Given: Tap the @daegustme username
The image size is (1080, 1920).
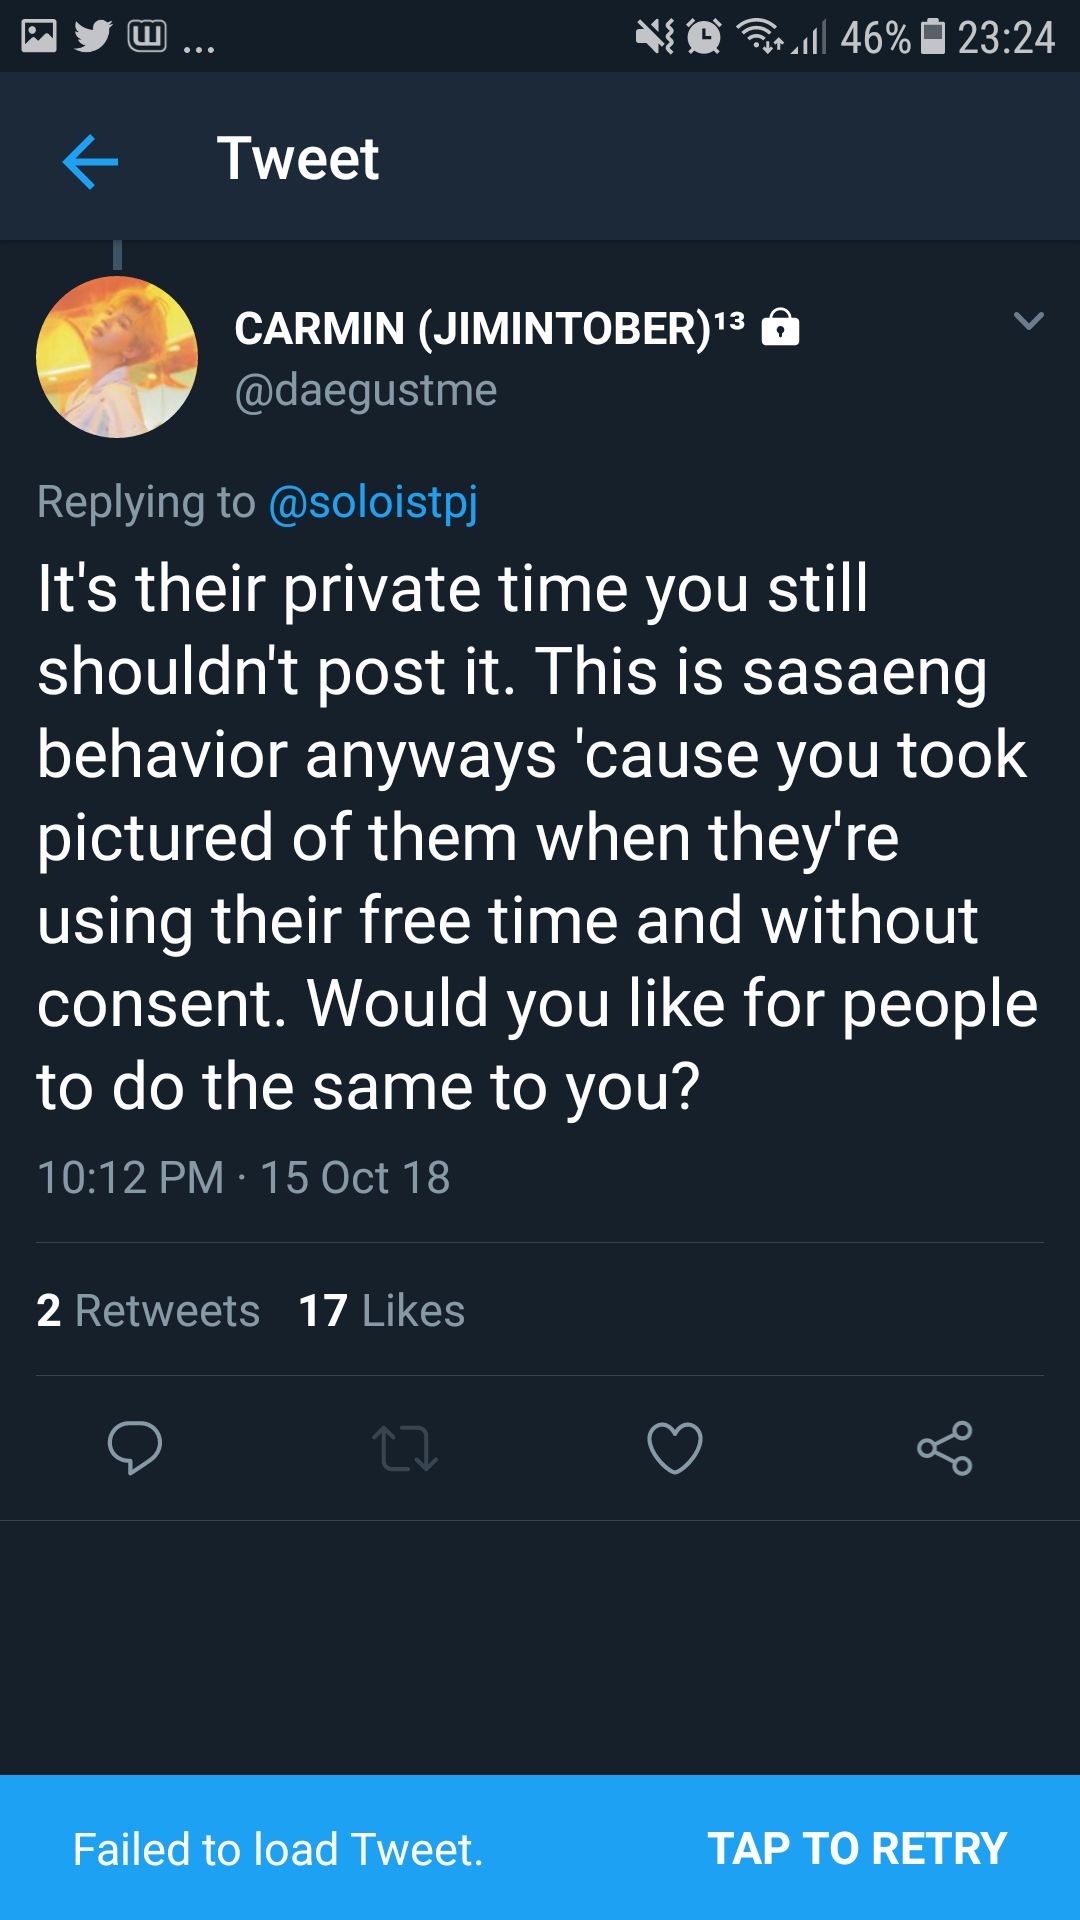Looking at the screenshot, I should pyautogui.click(x=366, y=390).
